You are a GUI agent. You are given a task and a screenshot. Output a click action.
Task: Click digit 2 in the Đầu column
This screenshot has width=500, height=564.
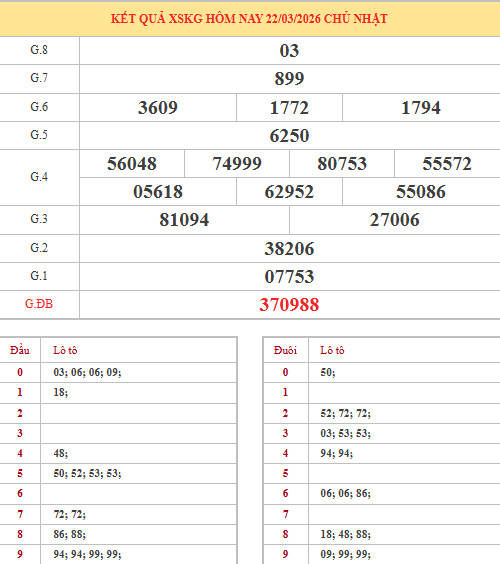[x=20, y=413]
